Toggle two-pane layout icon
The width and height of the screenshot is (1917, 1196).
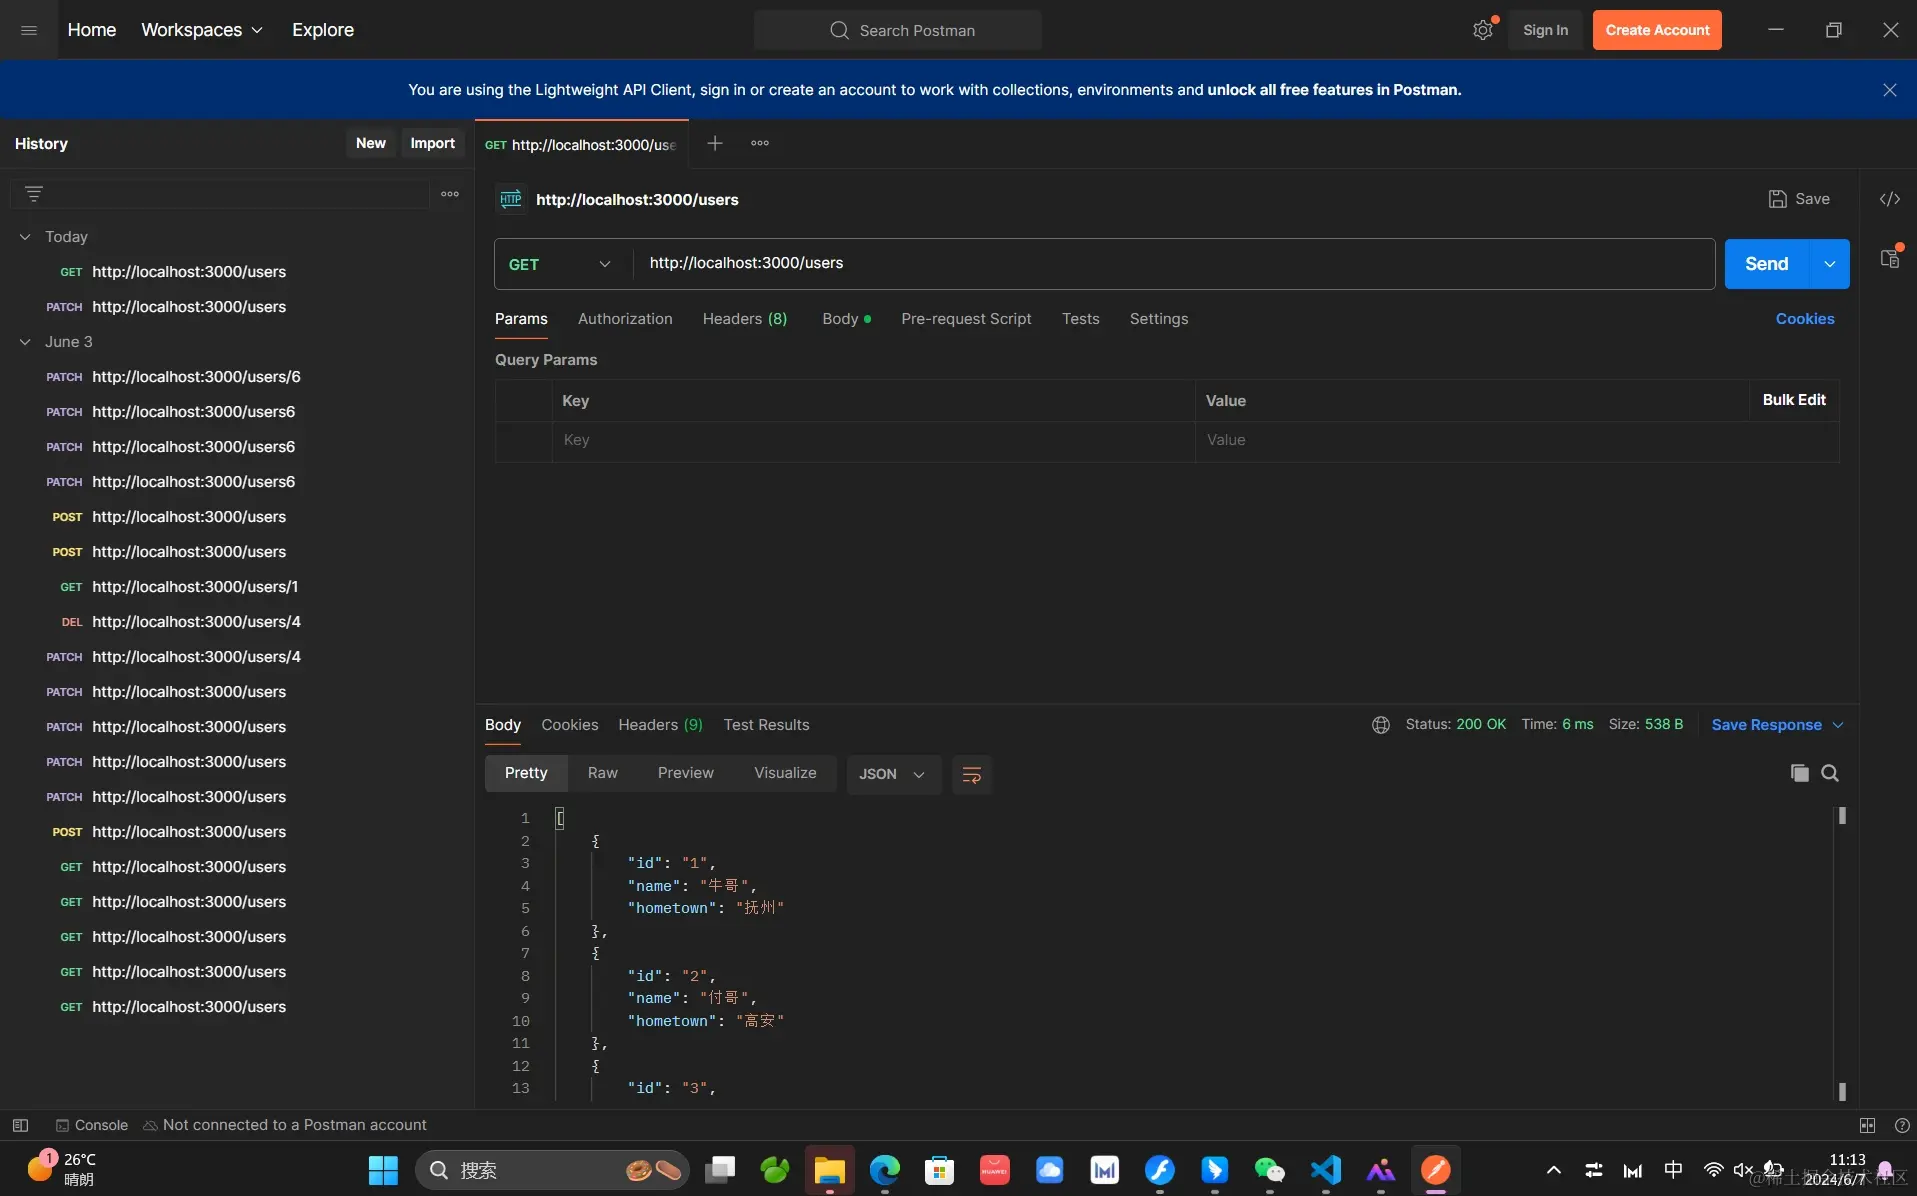coord(1867,1125)
